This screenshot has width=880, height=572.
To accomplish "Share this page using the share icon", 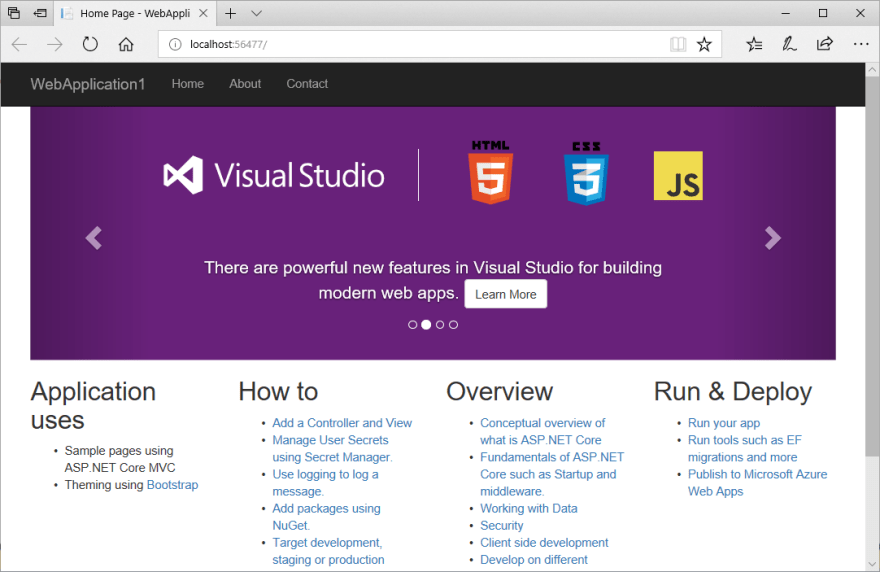I will pyautogui.click(x=824, y=44).
